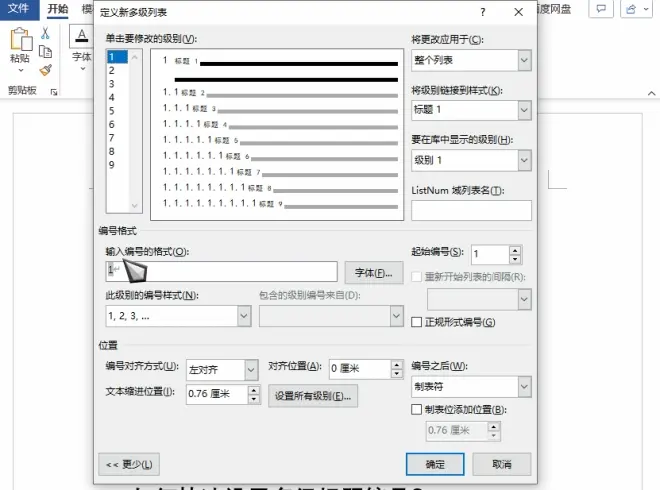Viewport: 660px width, 490px height.
Task: Open the 要在库中显示的级别 dropdown
Action: click(524, 160)
